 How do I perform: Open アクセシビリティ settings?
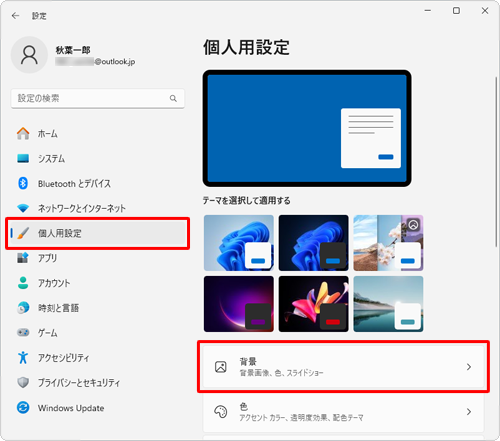click(98, 358)
